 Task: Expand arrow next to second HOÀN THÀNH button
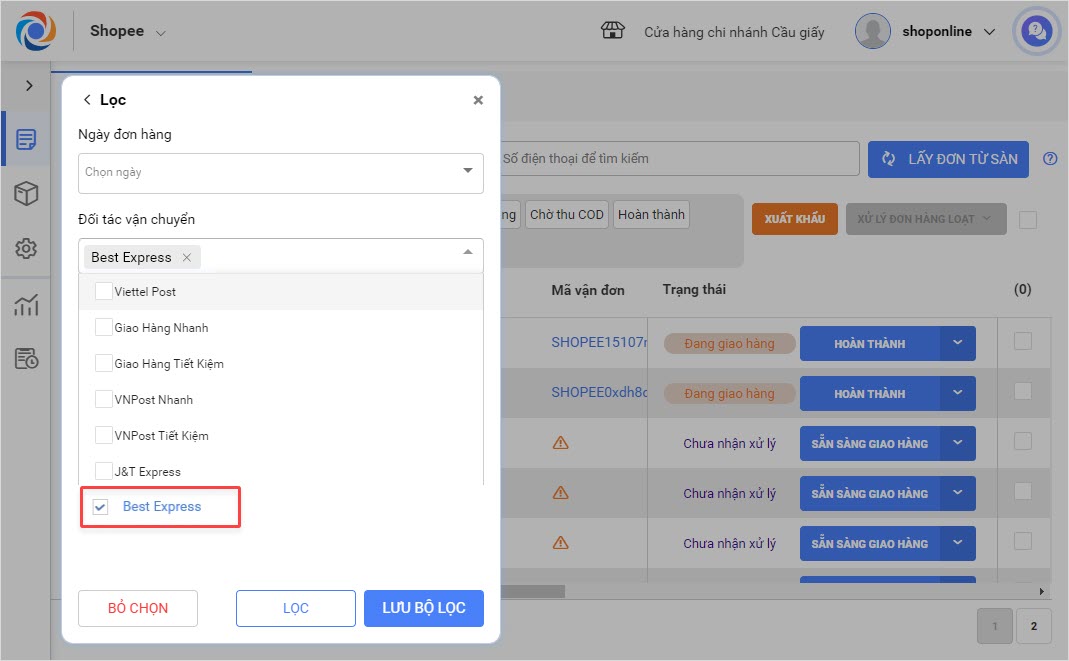pyautogui.click(x=958, y=393)
